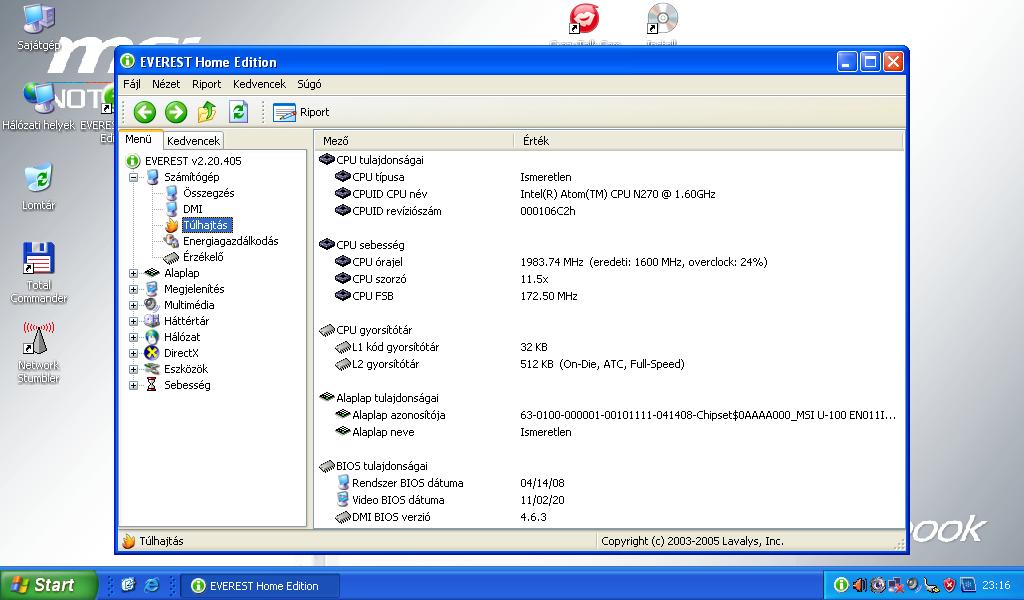The width and height of the screenshot is (1024, 600).
Task: Switch to the Menü tab
Action: (139, 139)
